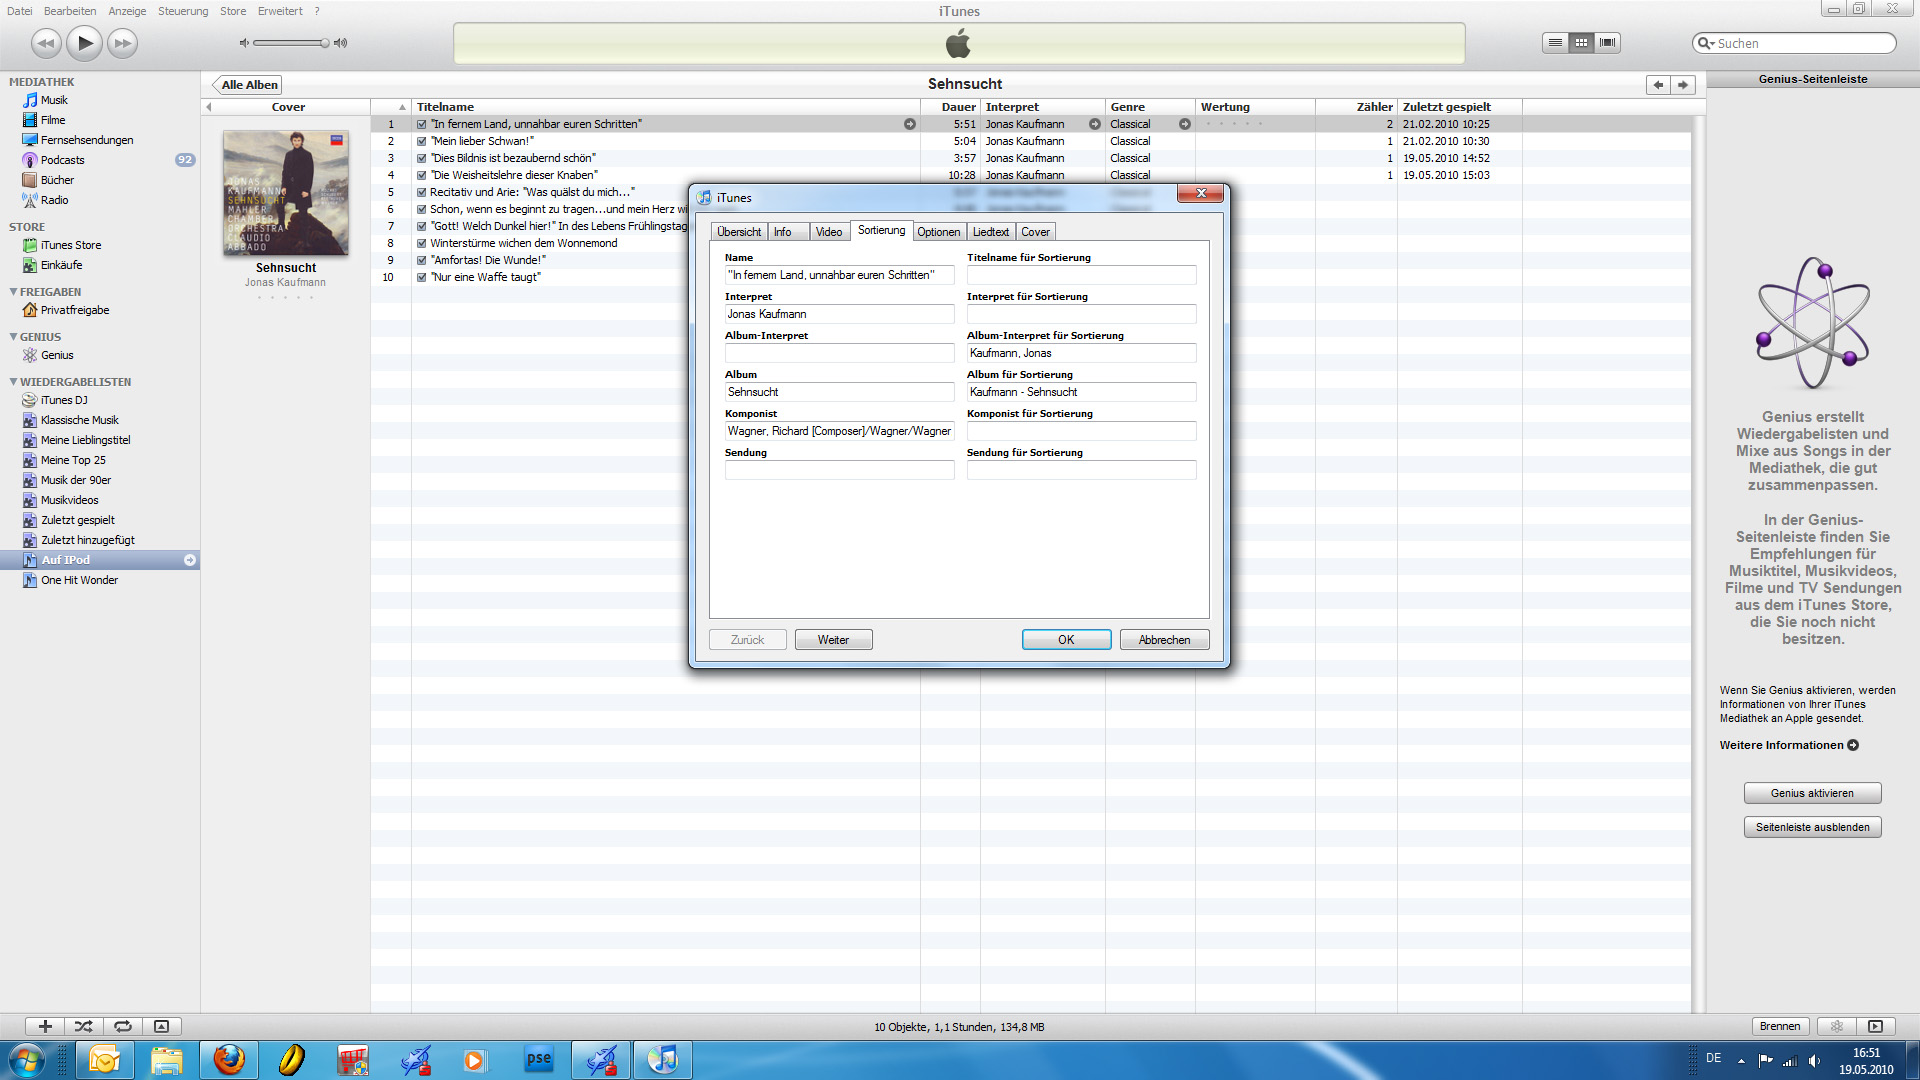This screenshot has width=1920, height=1080.
Task: Open the Liedtext tab in dialog
Action: [991, 232]
